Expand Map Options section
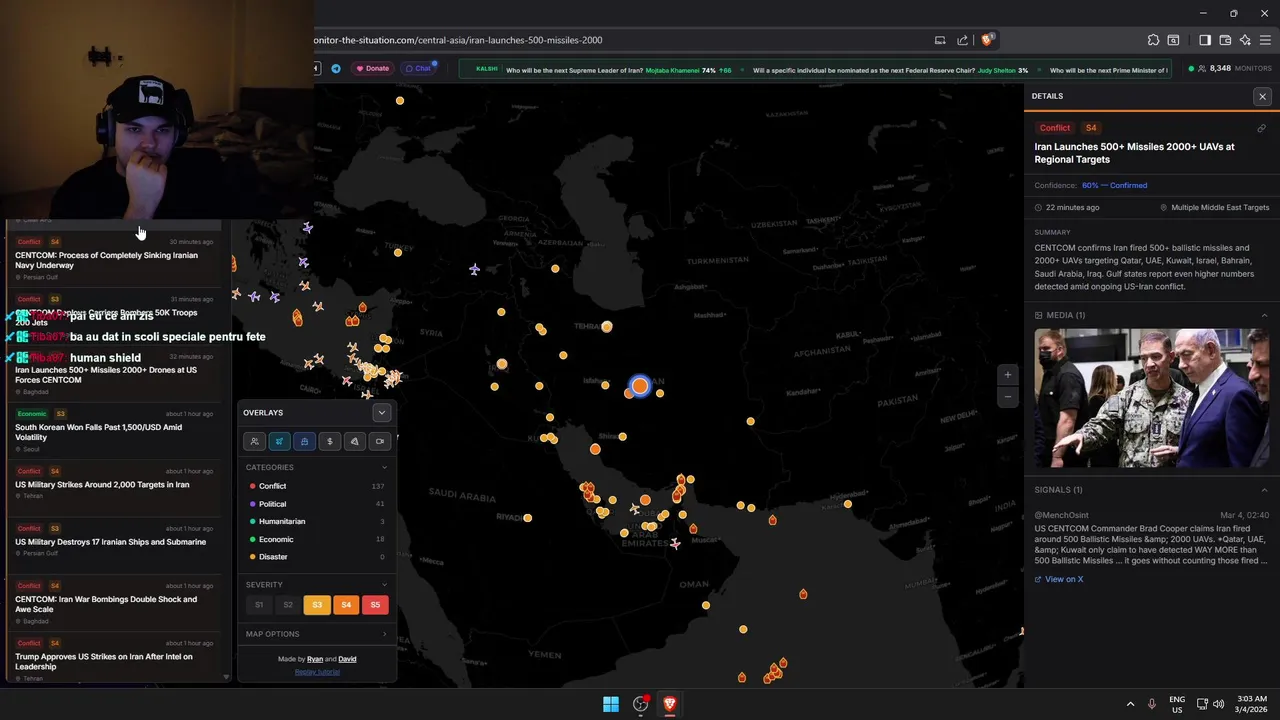Image resolution: width=1280 pixels, height=720 pixels. tap(384, 634)
